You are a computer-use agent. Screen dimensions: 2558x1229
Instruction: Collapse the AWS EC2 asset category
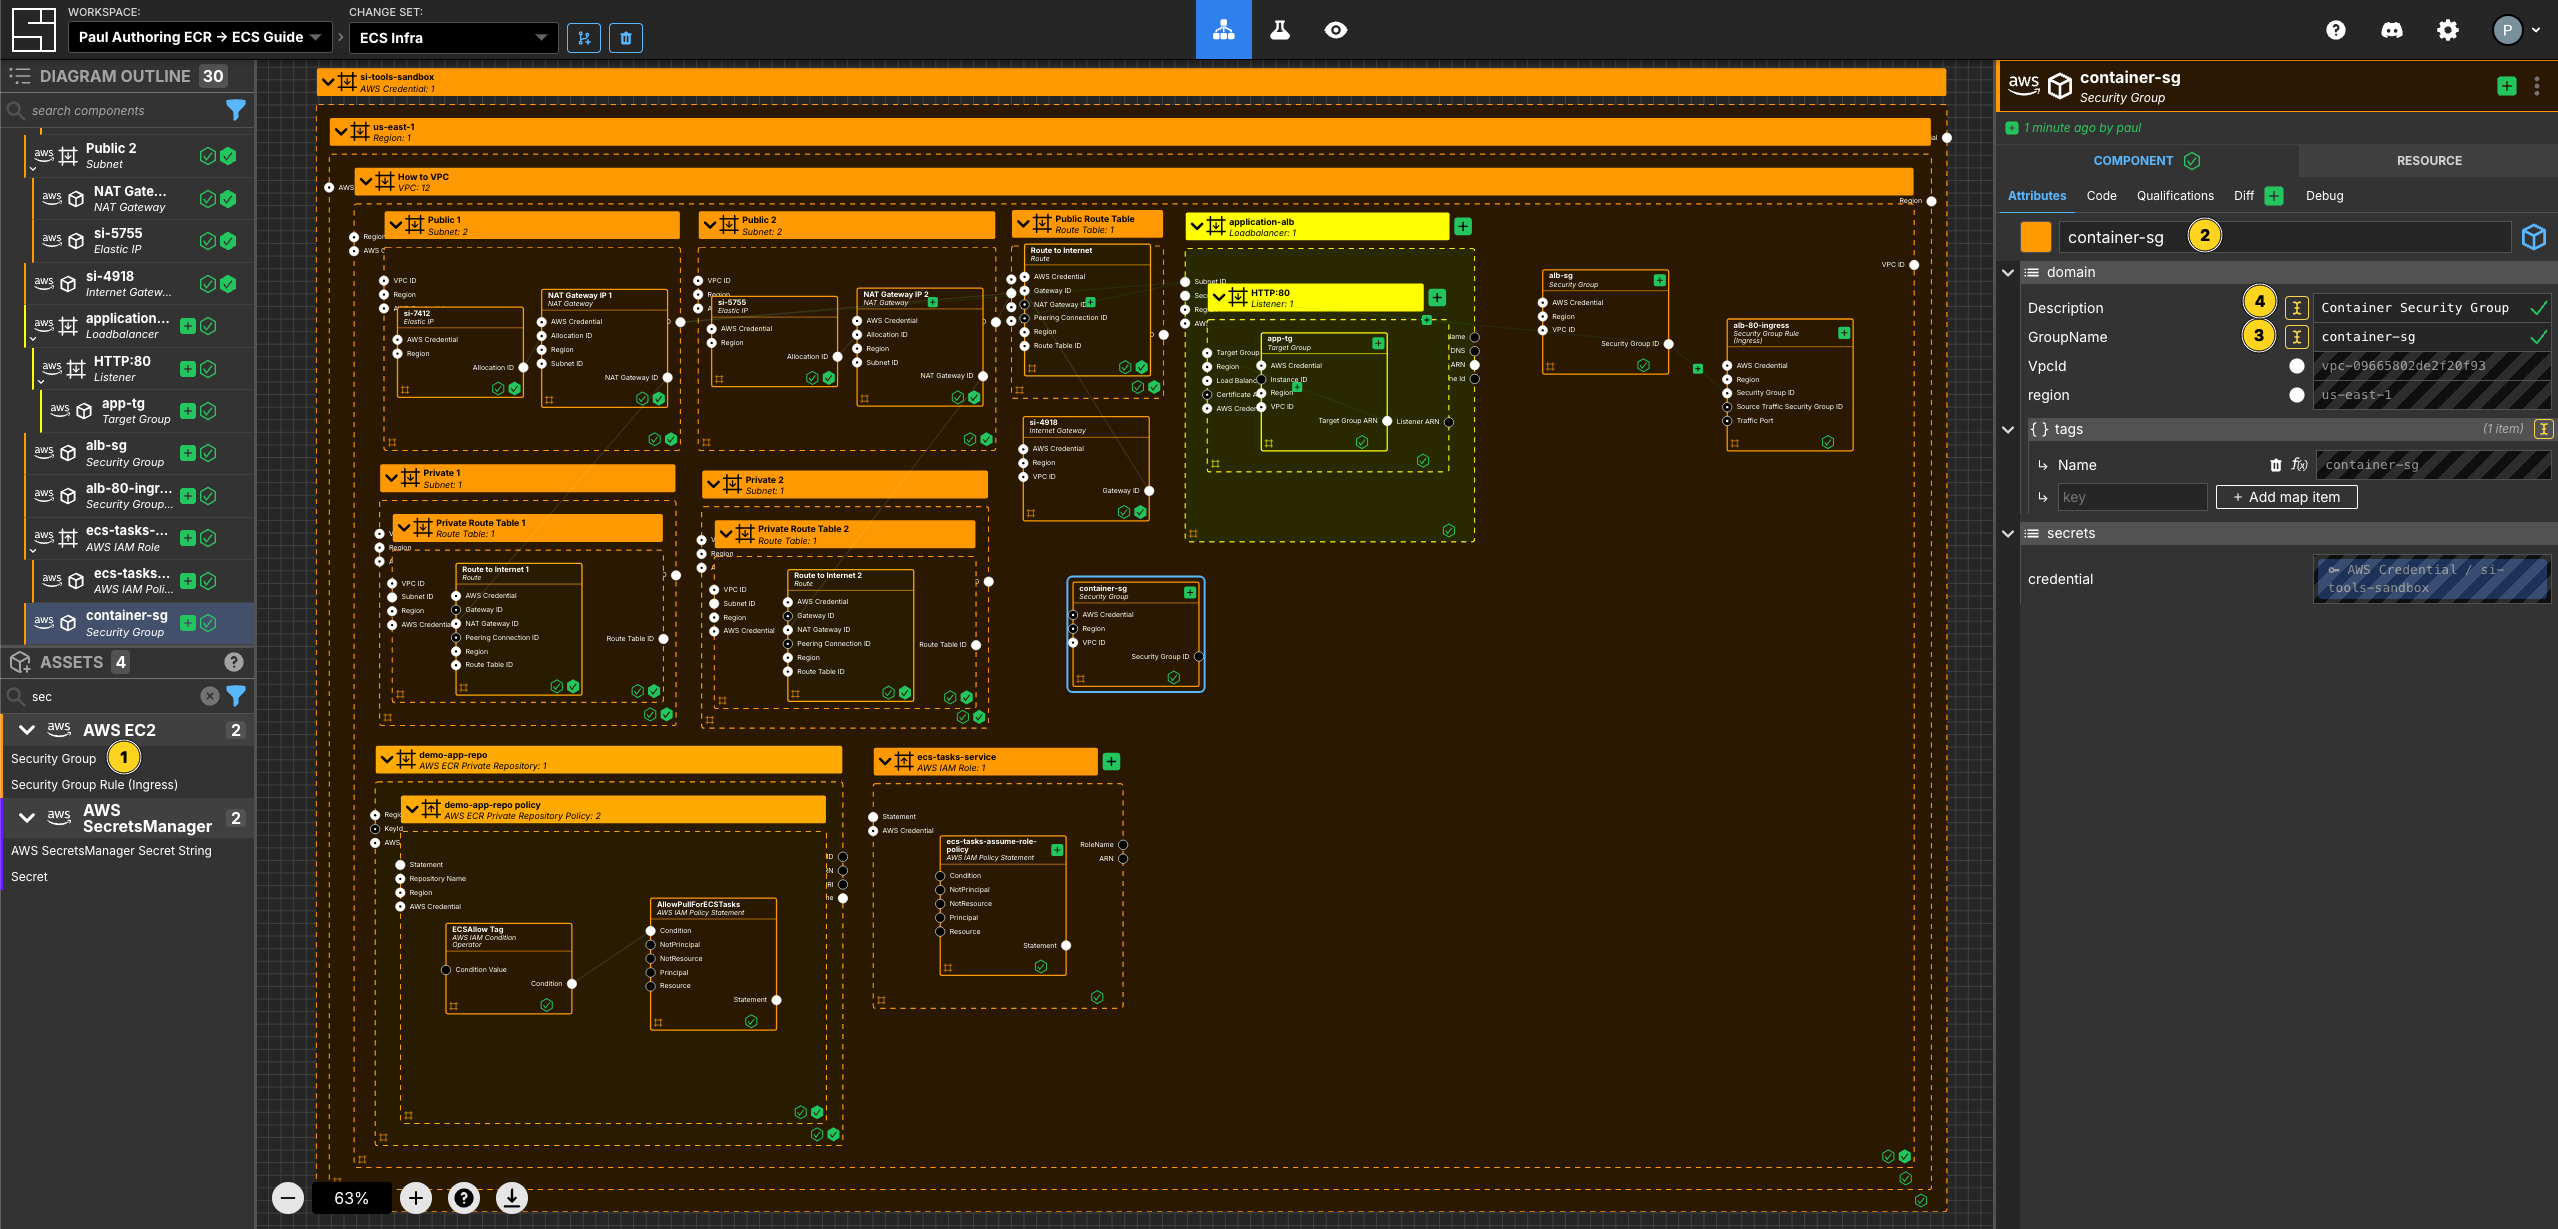(x=27, y=730)
